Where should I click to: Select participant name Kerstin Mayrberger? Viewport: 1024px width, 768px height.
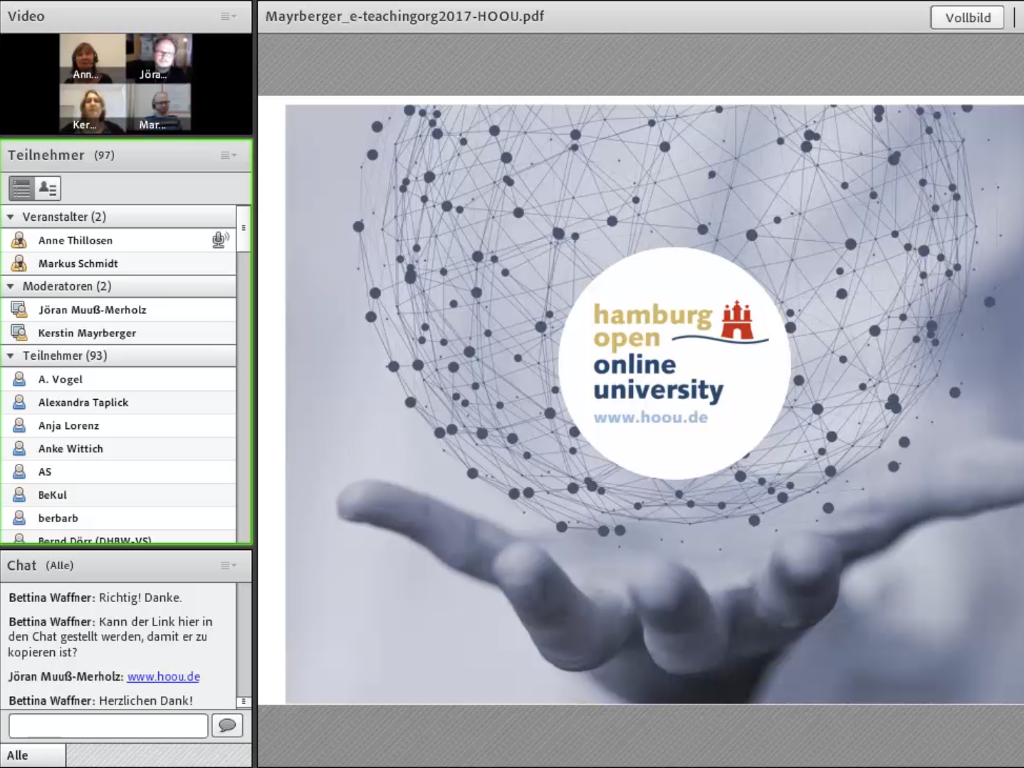[x=87, y=333]
